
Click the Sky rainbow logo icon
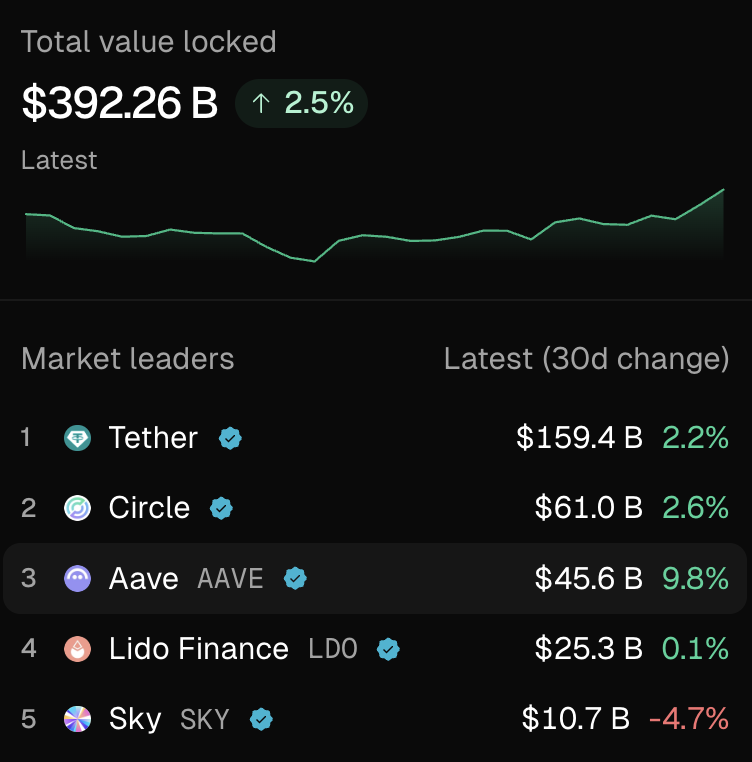[77, 719]
